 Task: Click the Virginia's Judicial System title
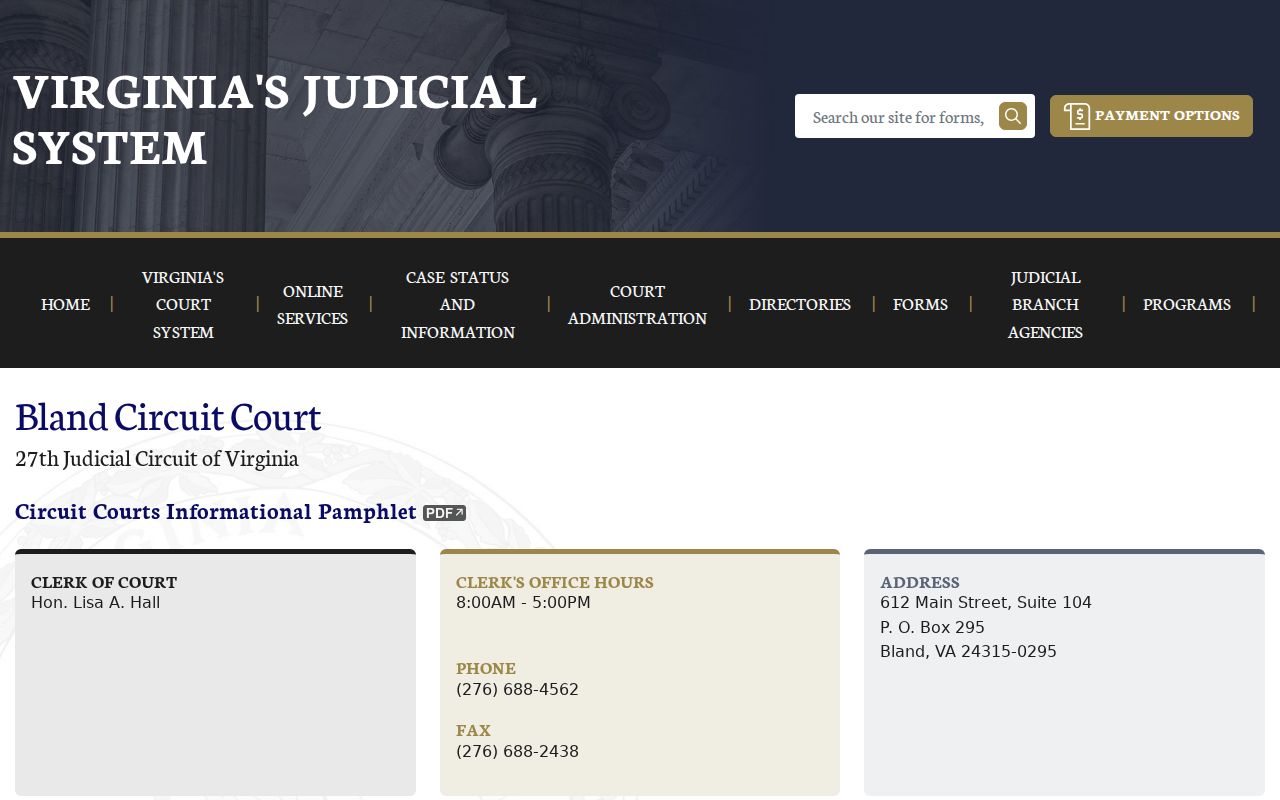point(275,119)
